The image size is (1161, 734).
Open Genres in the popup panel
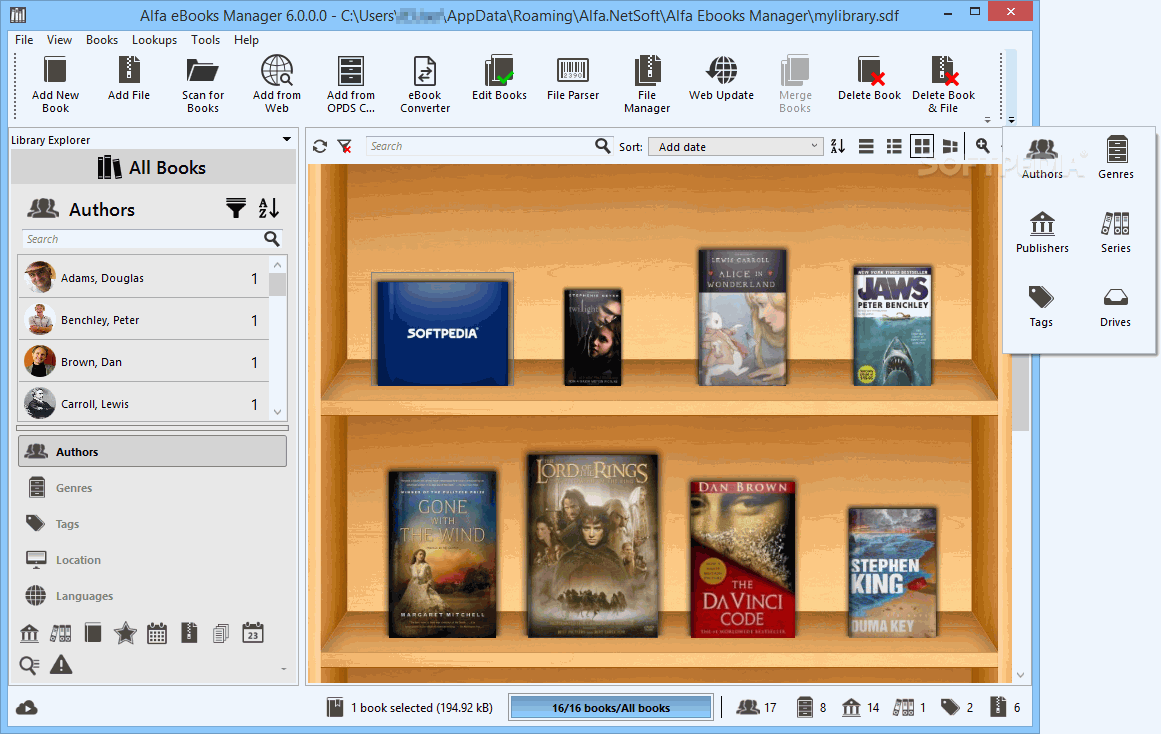pyautogui.click(x=1115, y=159)
